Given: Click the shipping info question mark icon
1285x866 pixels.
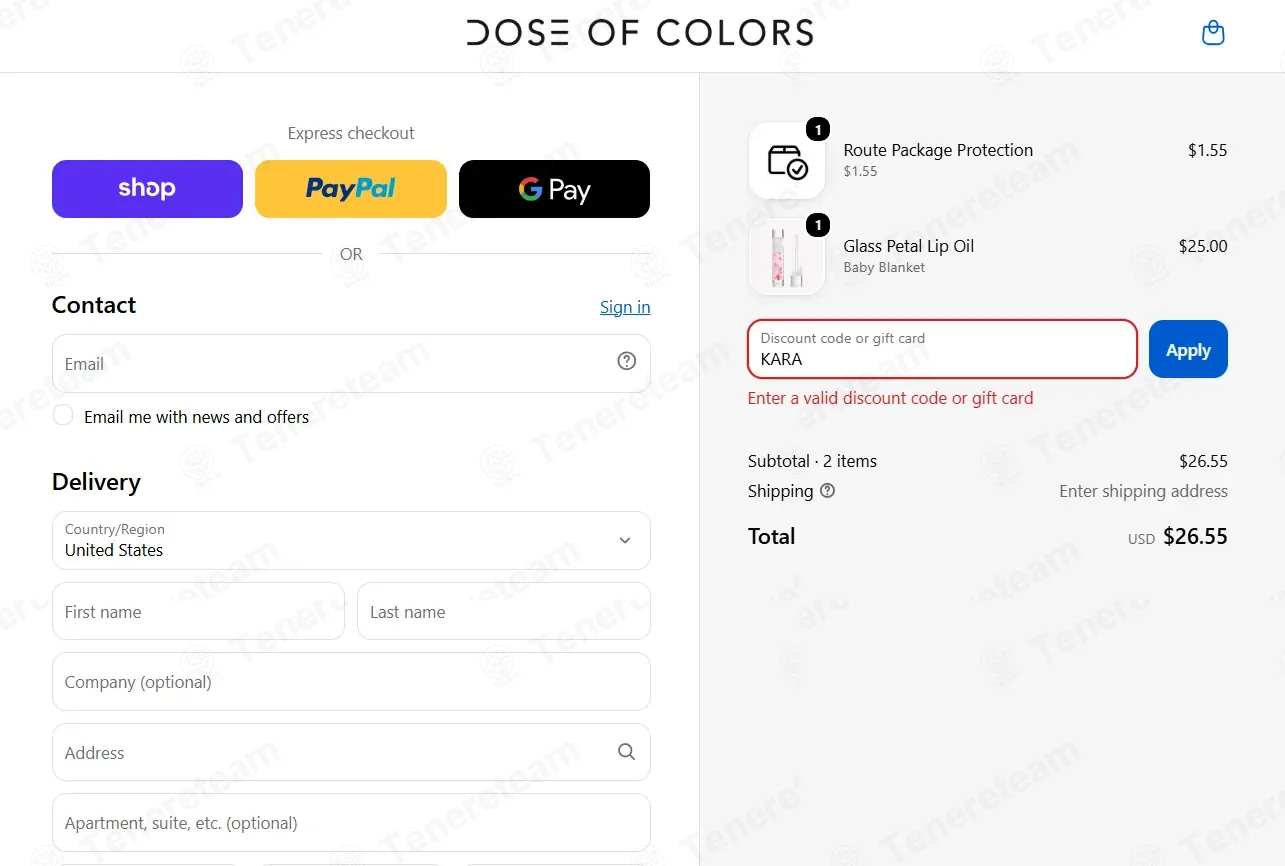Looking at the screenshot, I should [x=827, y=491].
